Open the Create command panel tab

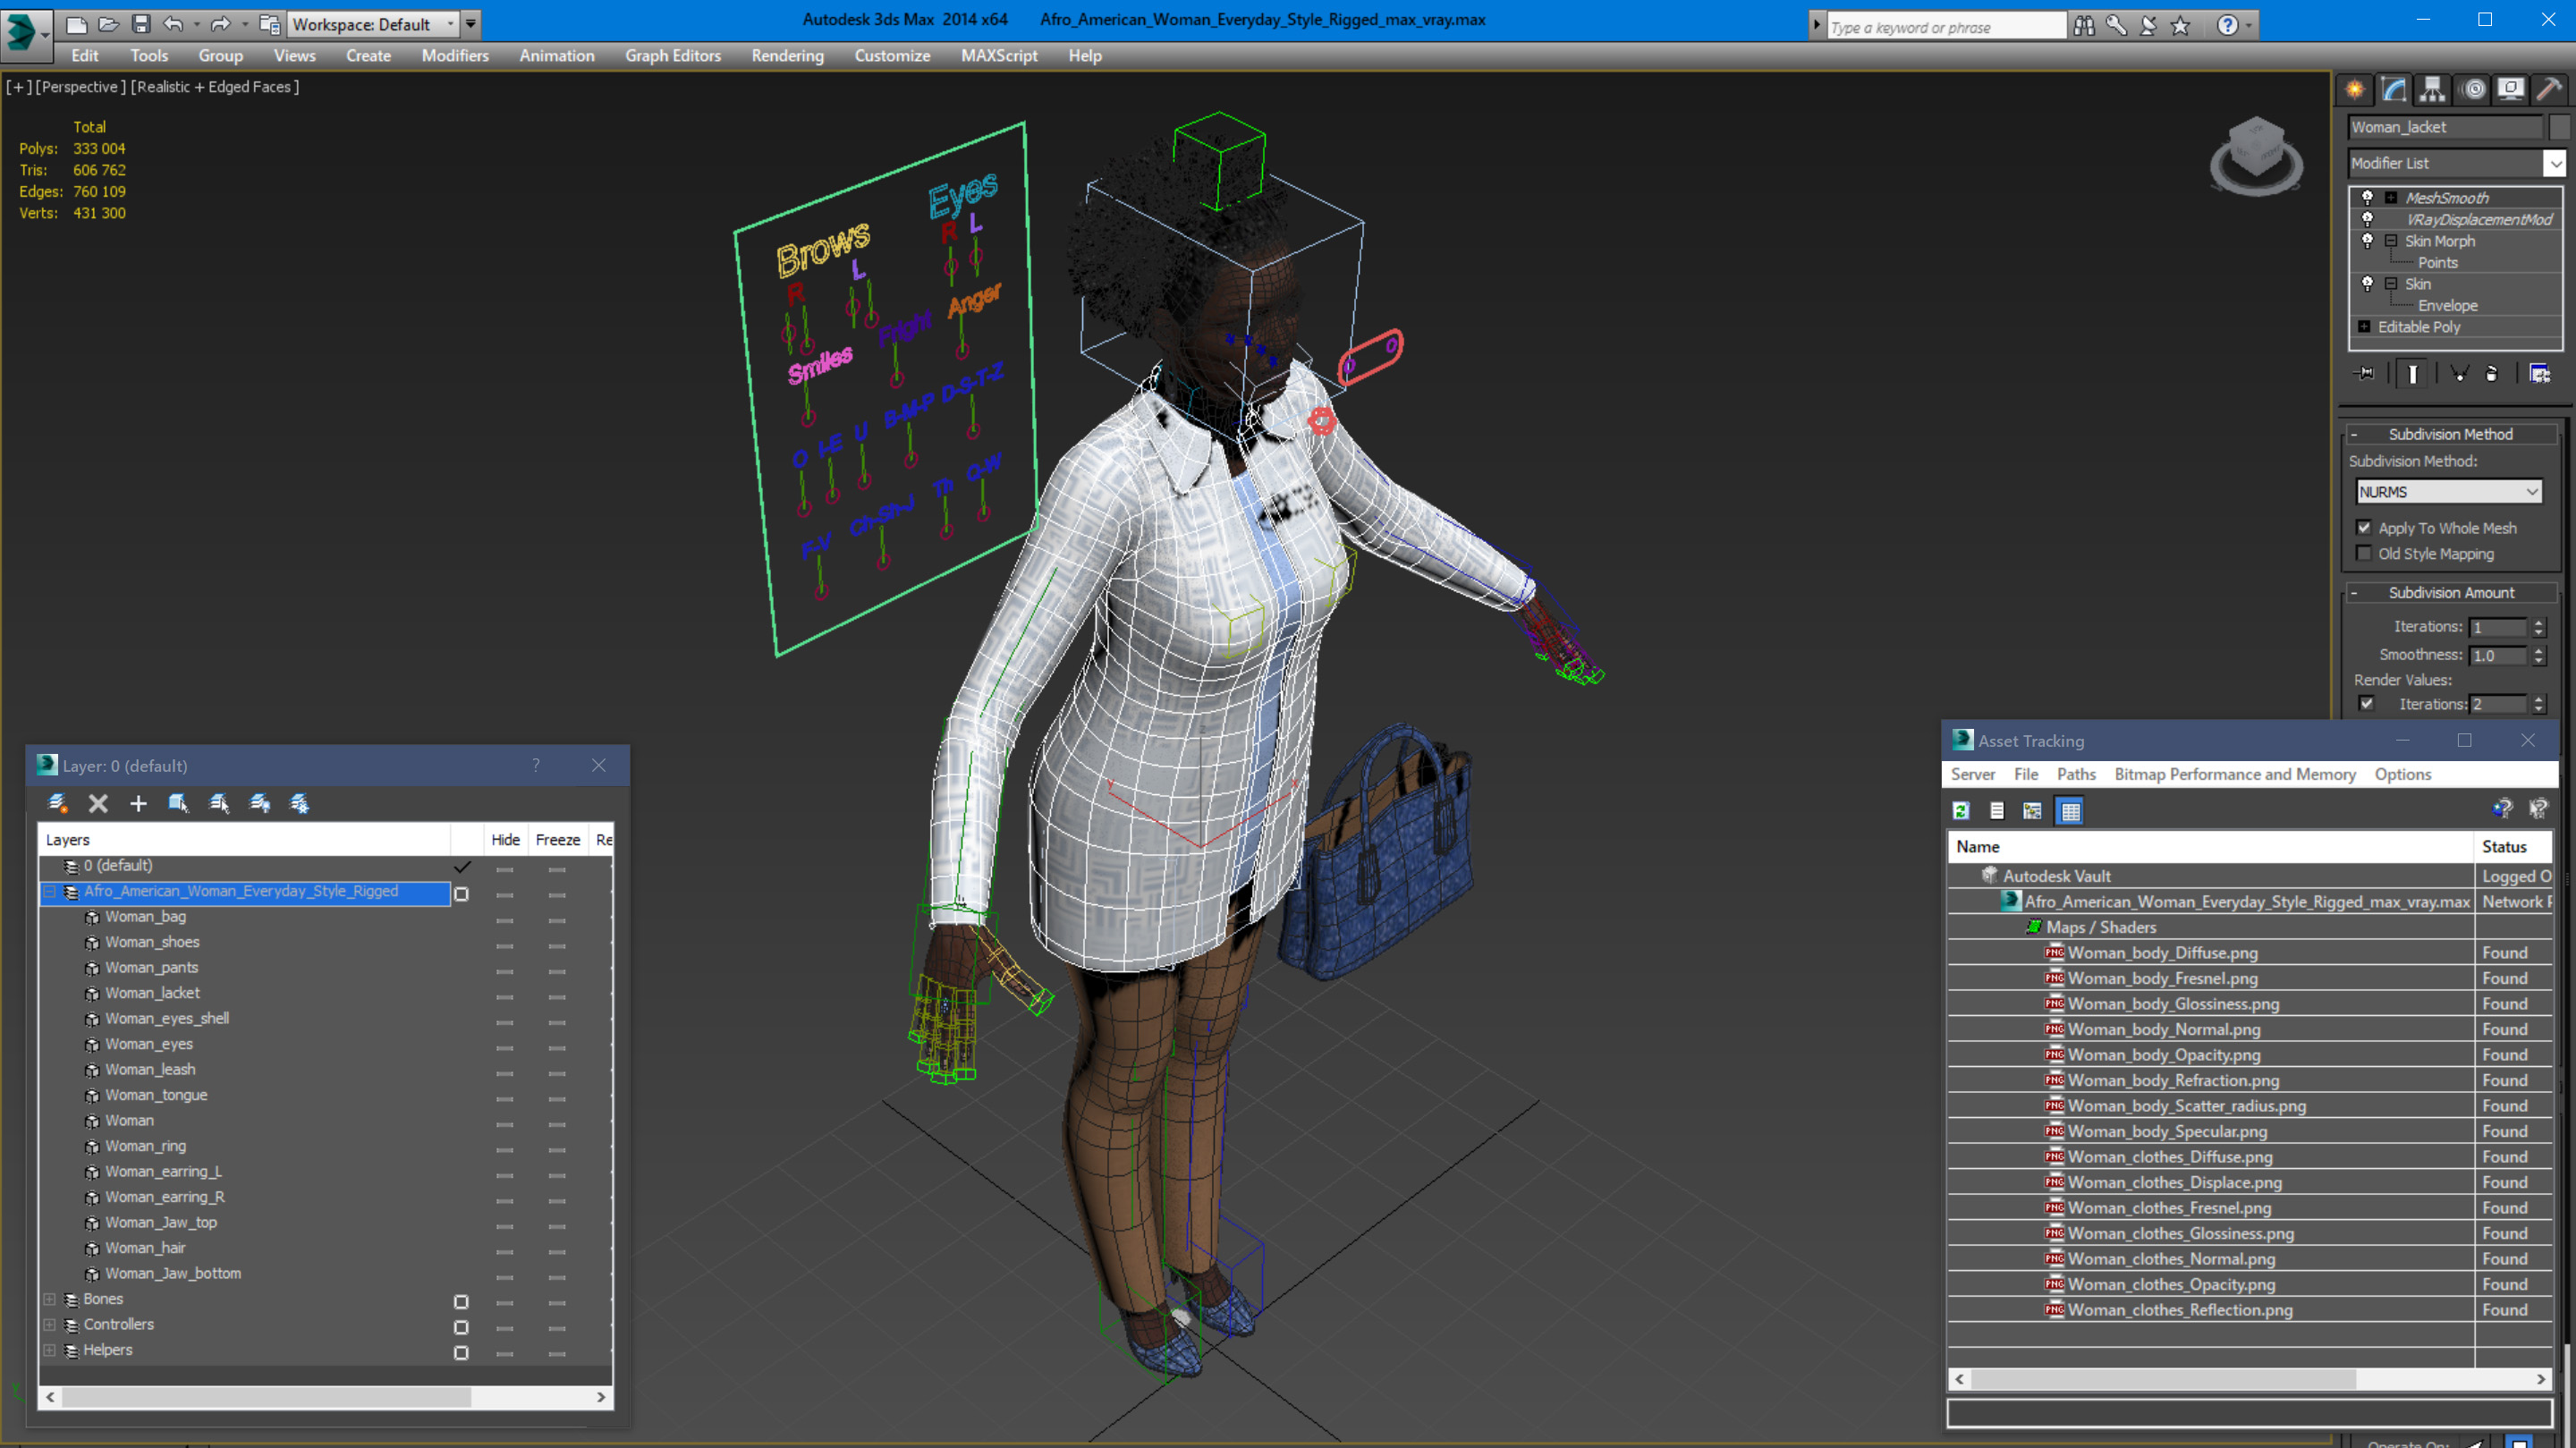[2355, 90]
